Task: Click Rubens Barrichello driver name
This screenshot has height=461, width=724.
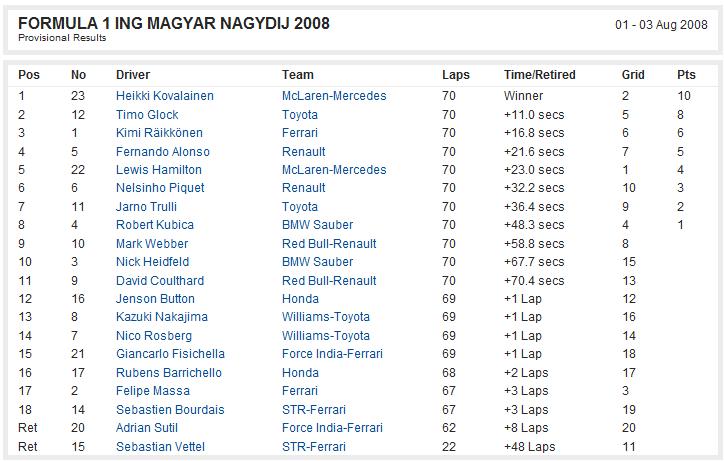Action: click(169, 372)
